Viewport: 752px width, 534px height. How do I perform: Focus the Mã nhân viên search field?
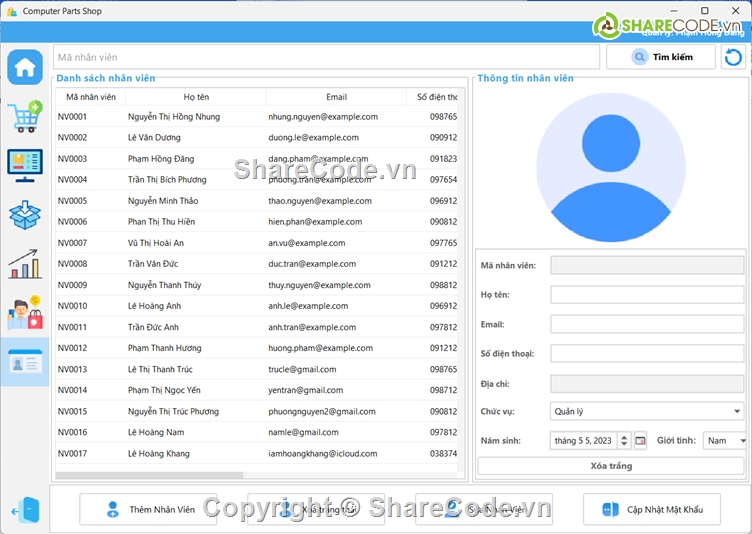pos(326,57)
